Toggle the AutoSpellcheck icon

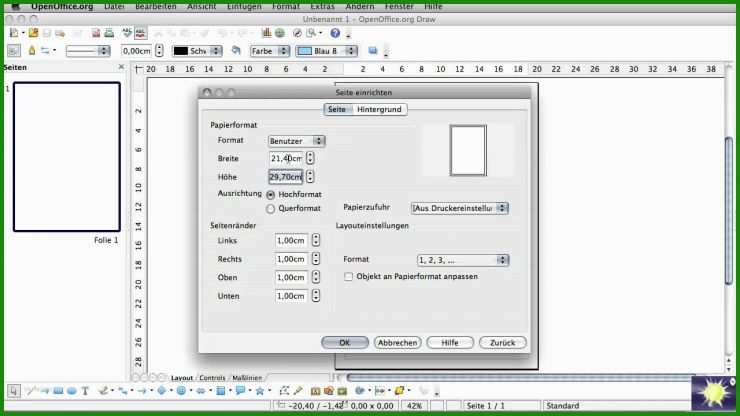pyautogui.click(x=140, y=33)
